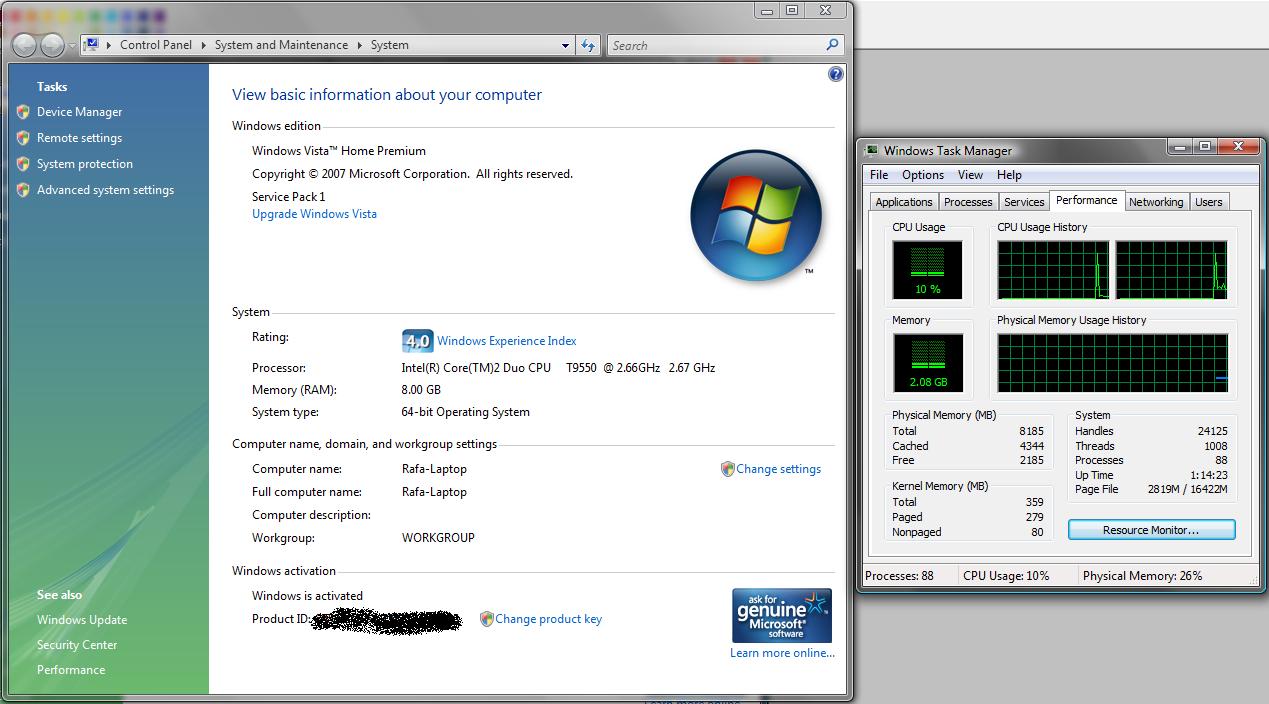Image resolution: width=1269 pixels, height=704 pixels.
Task: Click the left CPU Usage History graph
Action: pos(1053,270)
